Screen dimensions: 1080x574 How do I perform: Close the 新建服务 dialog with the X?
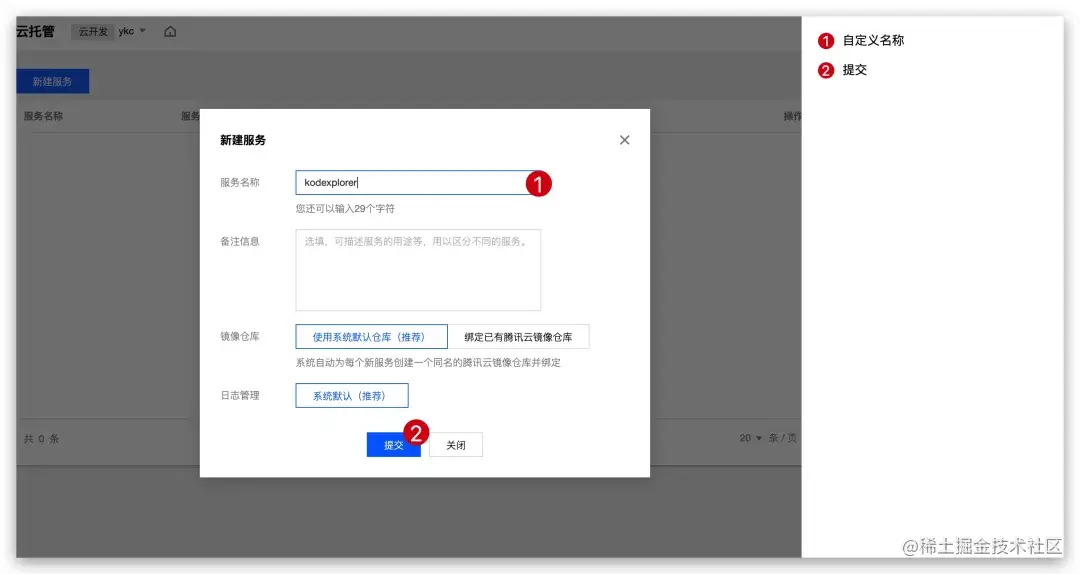tap(624, 140)
